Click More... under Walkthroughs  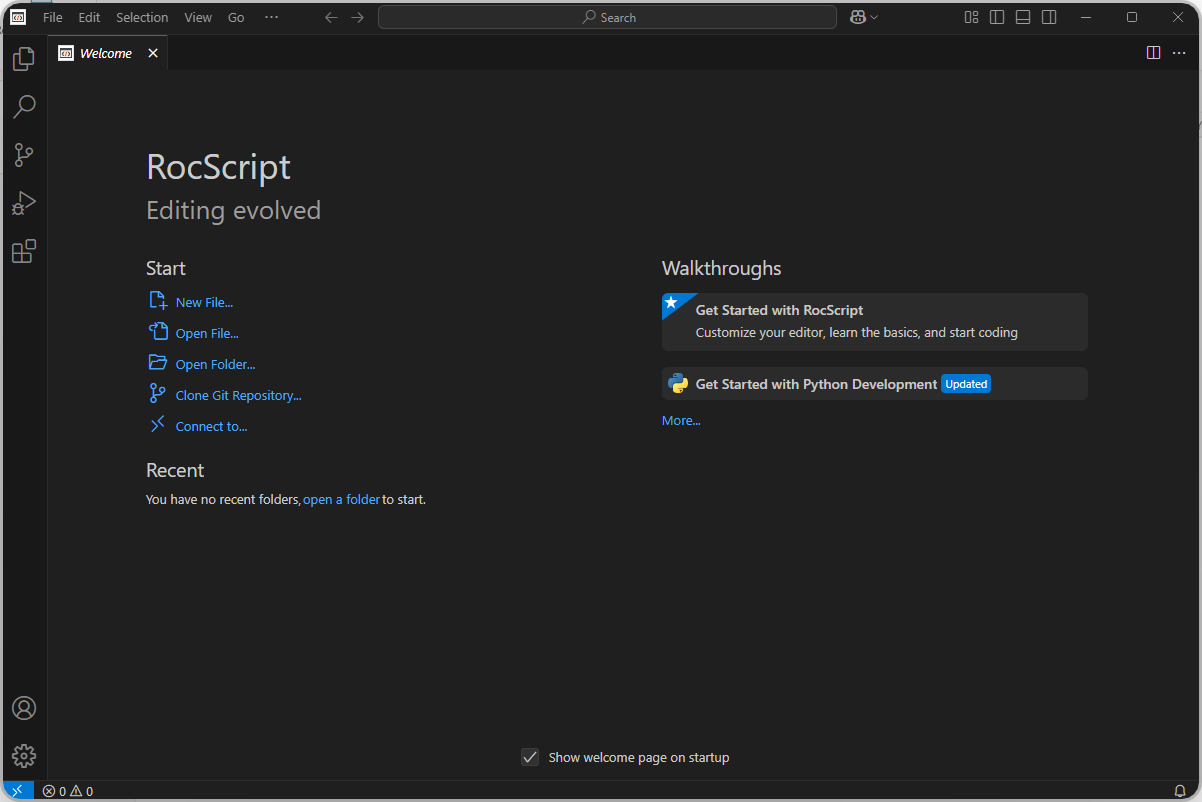pyautogui.click(x=680, y=420)
